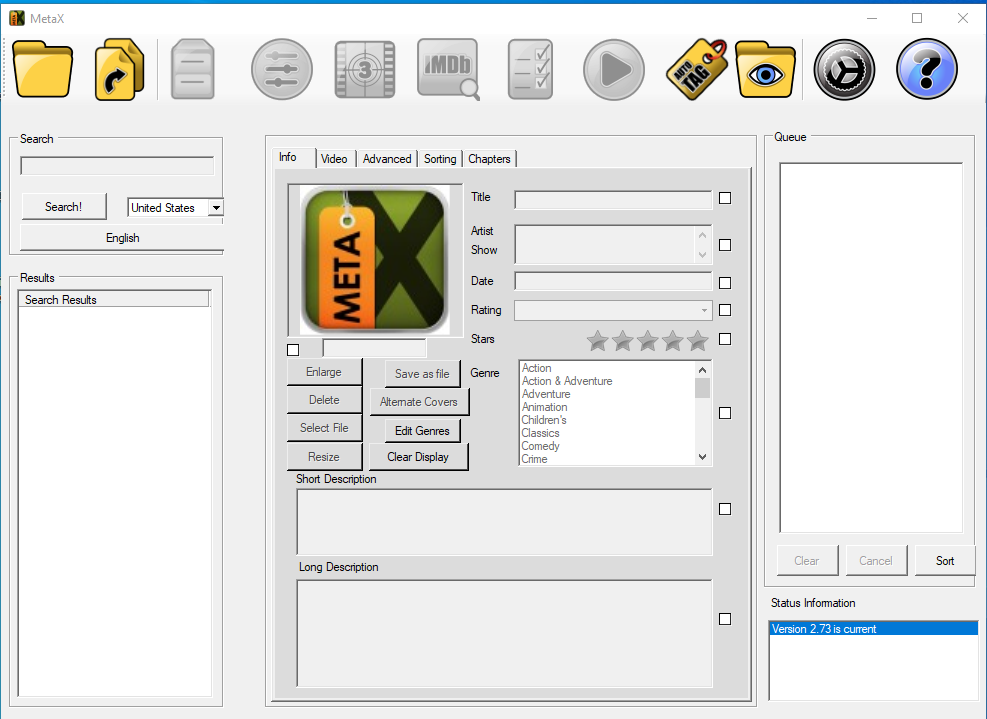Tick the checkbox next to Stars
This screenshot has width=987, height=719.
pyautogui.click(x=725, y=339)
